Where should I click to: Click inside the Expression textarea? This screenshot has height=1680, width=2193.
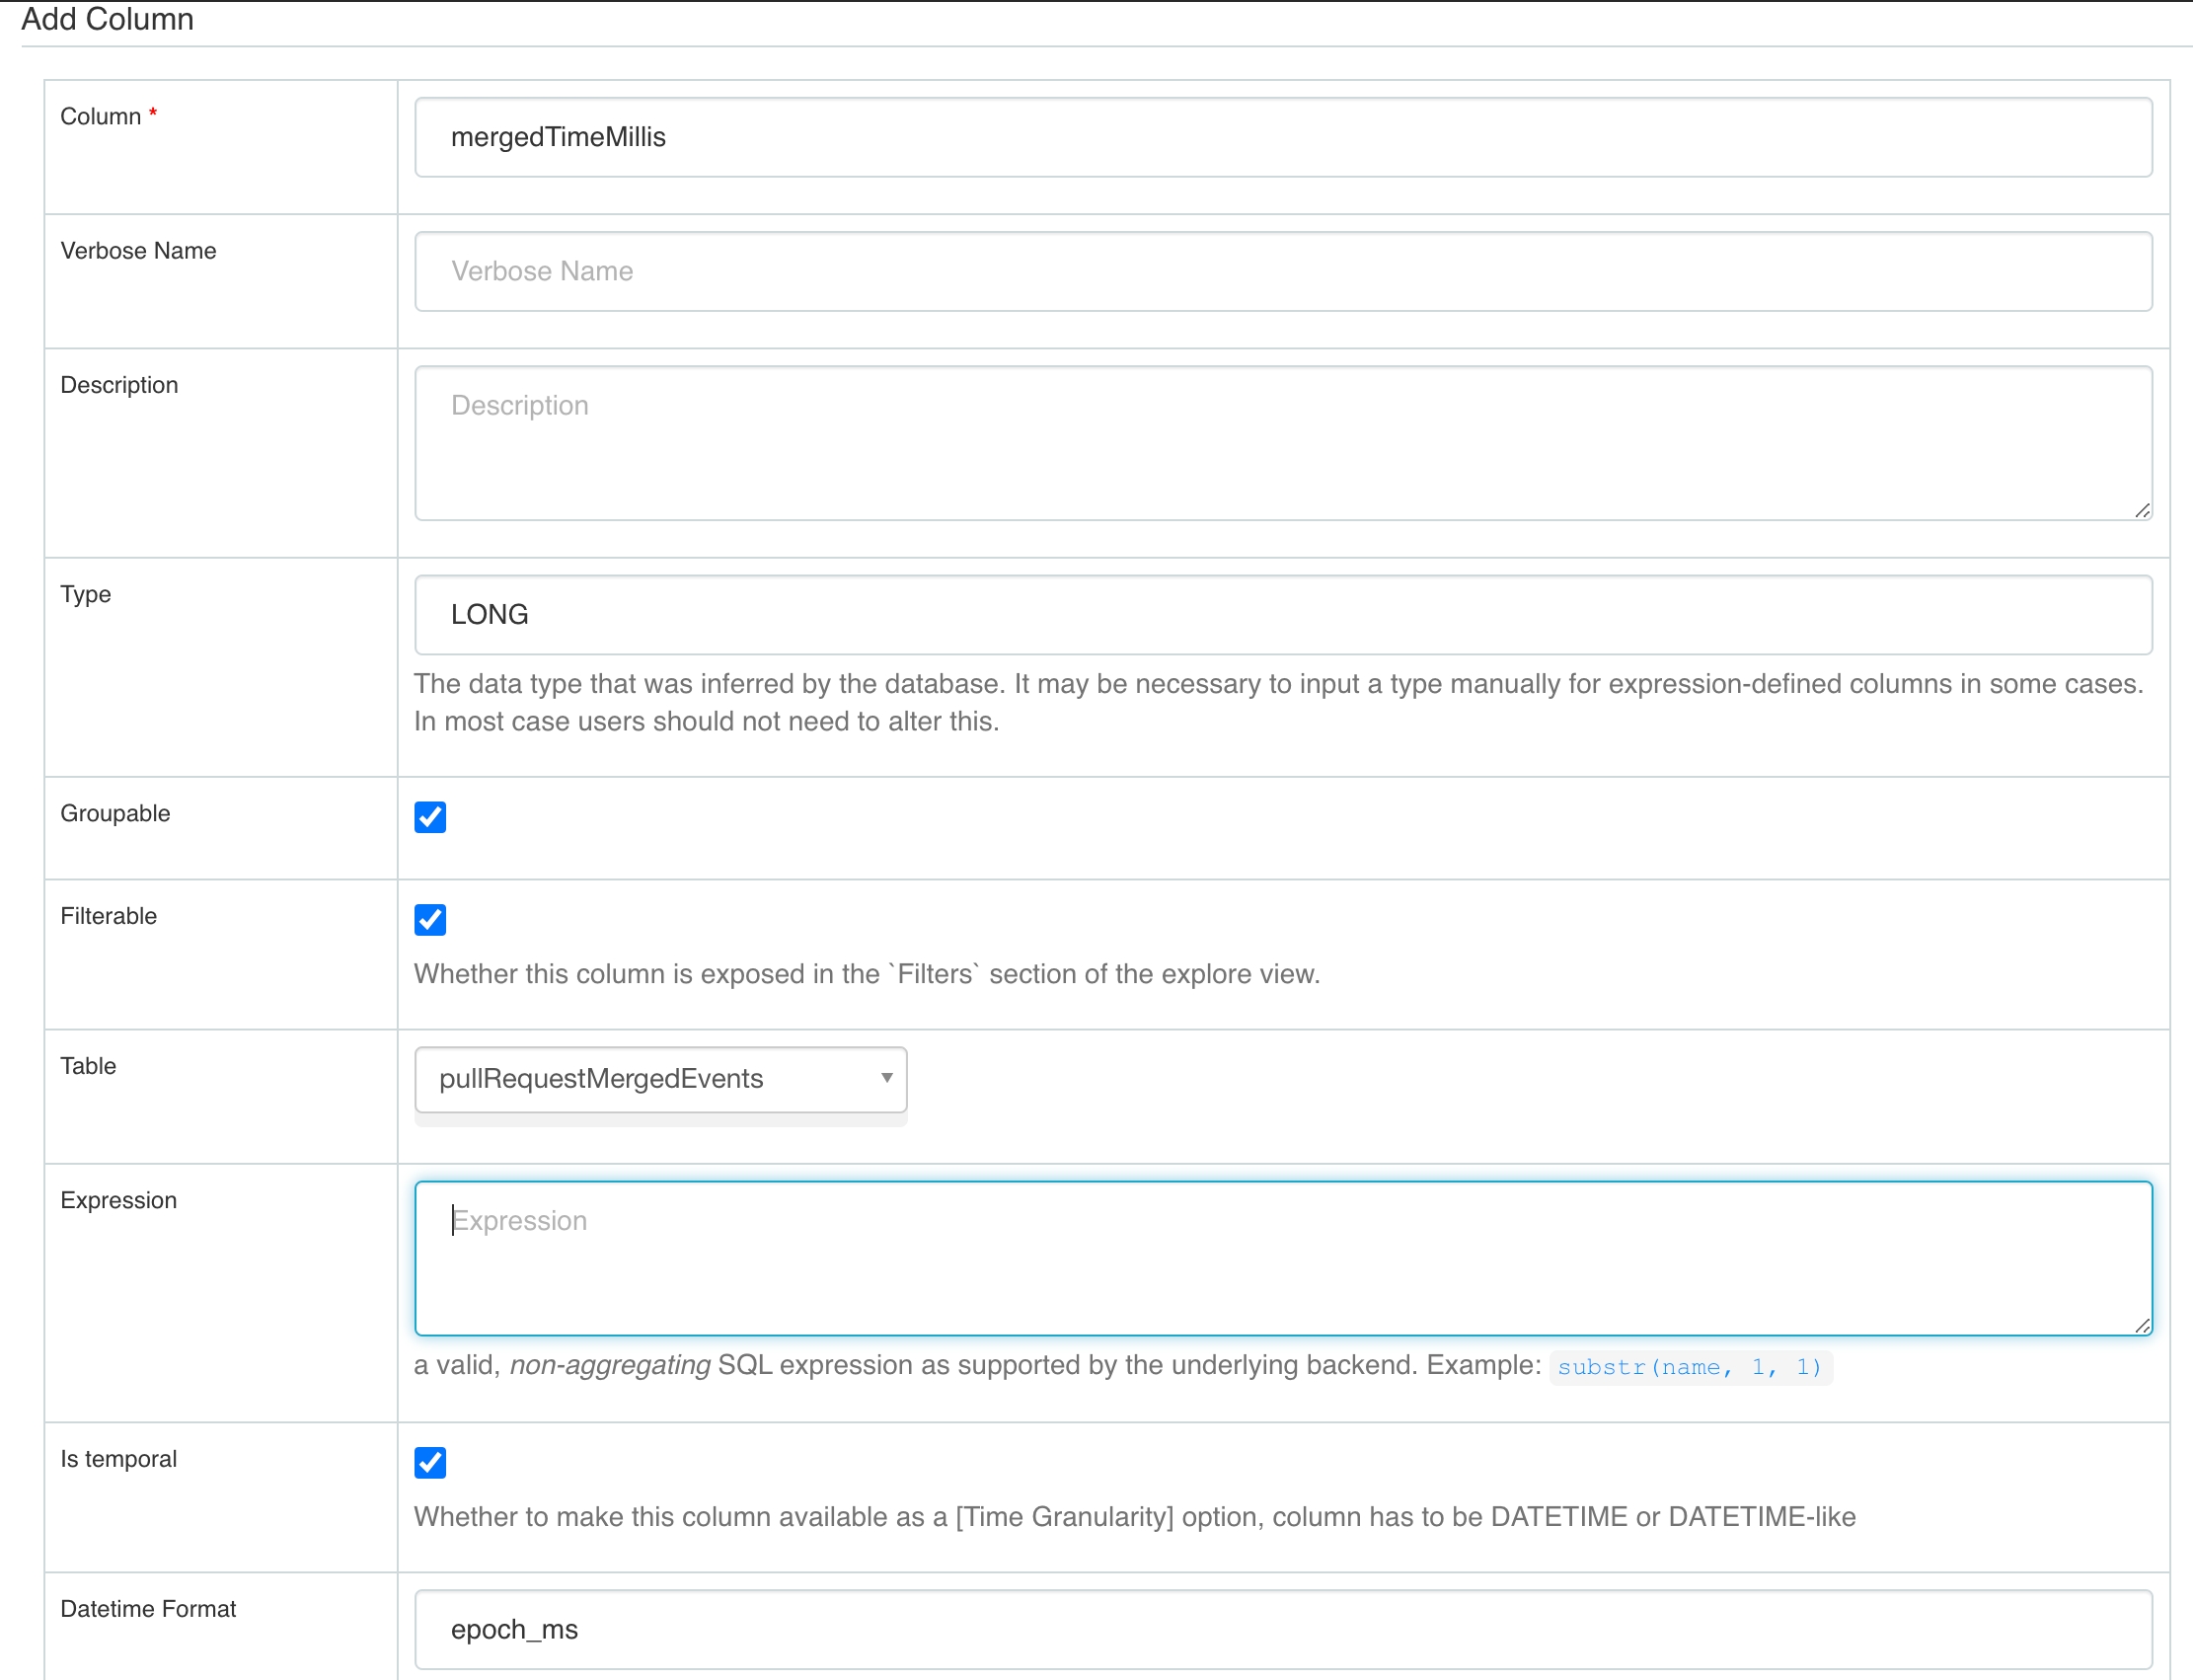tap(1282, 1258)
